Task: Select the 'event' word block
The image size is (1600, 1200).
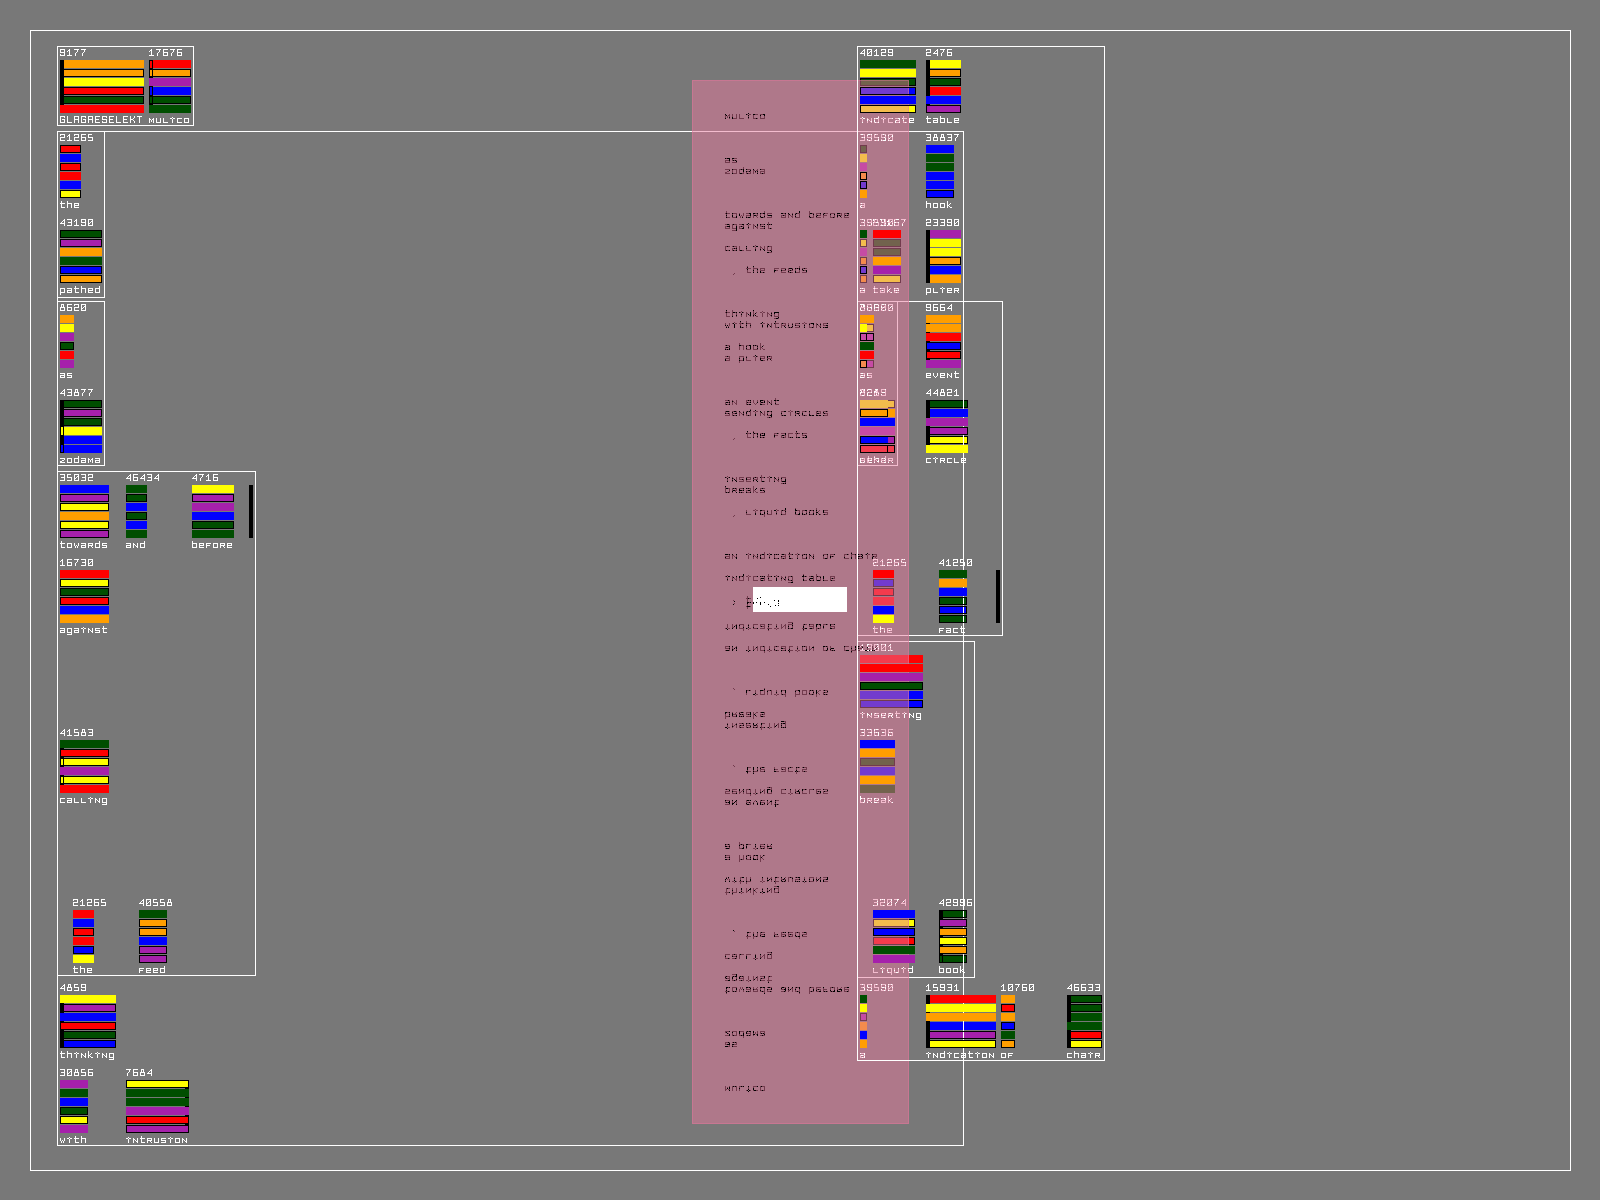Action: coord(943,341)
